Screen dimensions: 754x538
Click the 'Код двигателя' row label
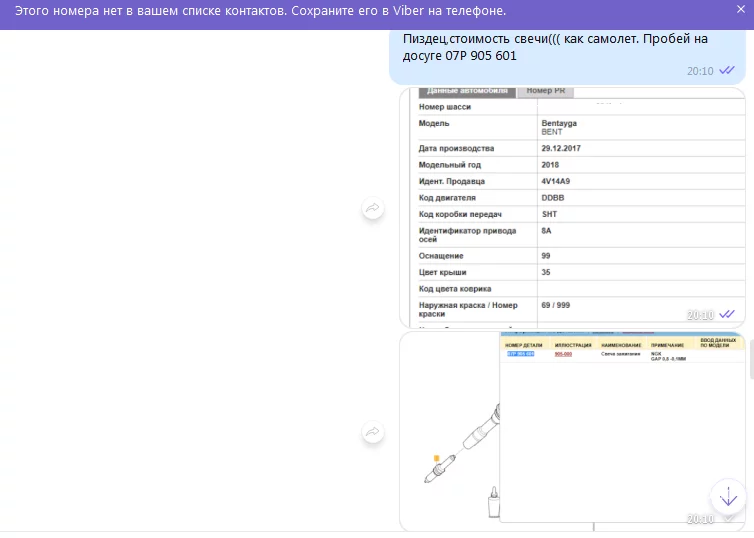point(447,198)
